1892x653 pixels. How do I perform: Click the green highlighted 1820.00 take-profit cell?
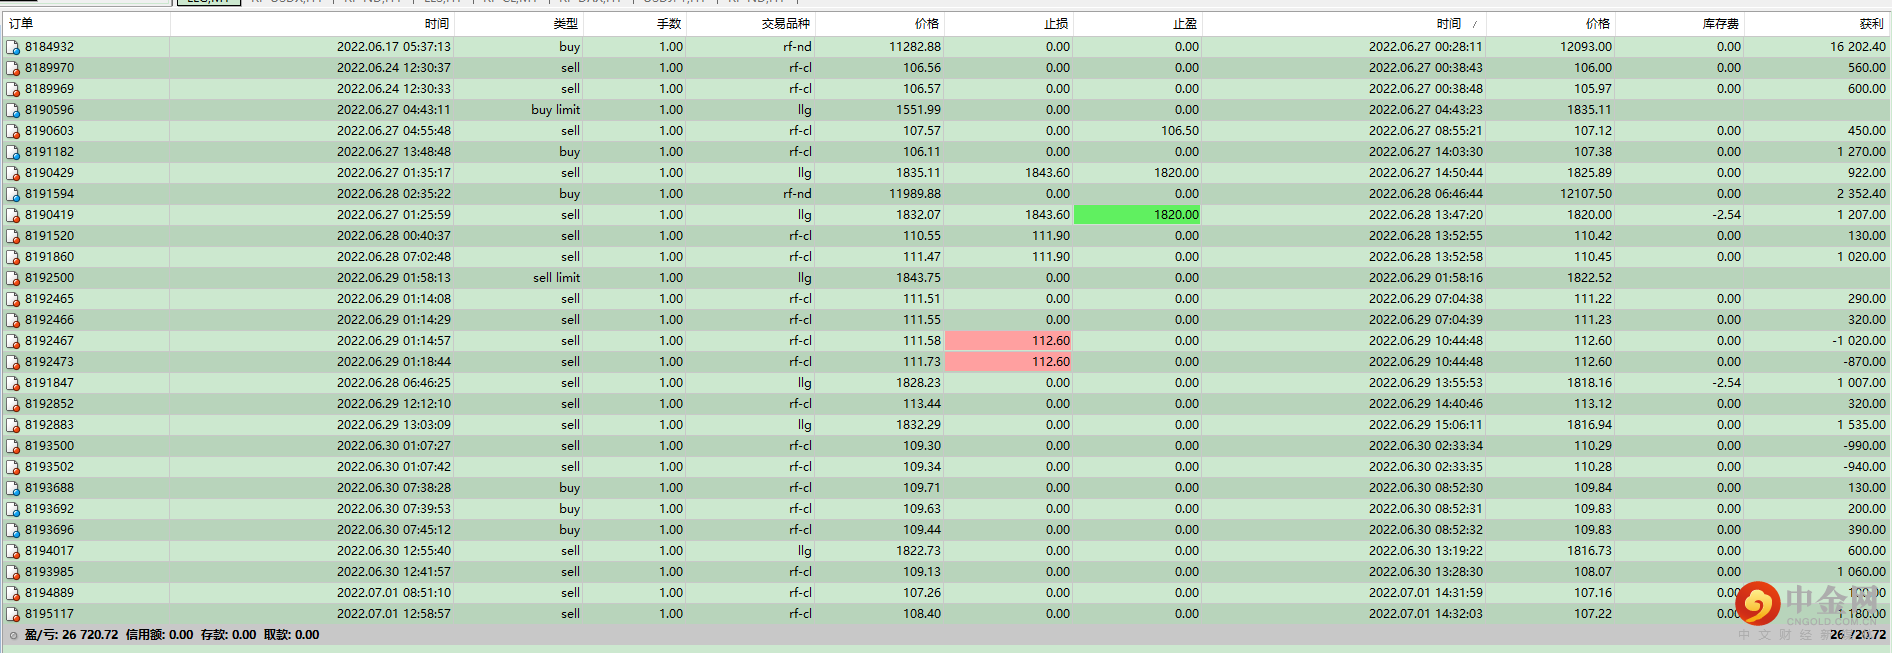(1137, 215)
